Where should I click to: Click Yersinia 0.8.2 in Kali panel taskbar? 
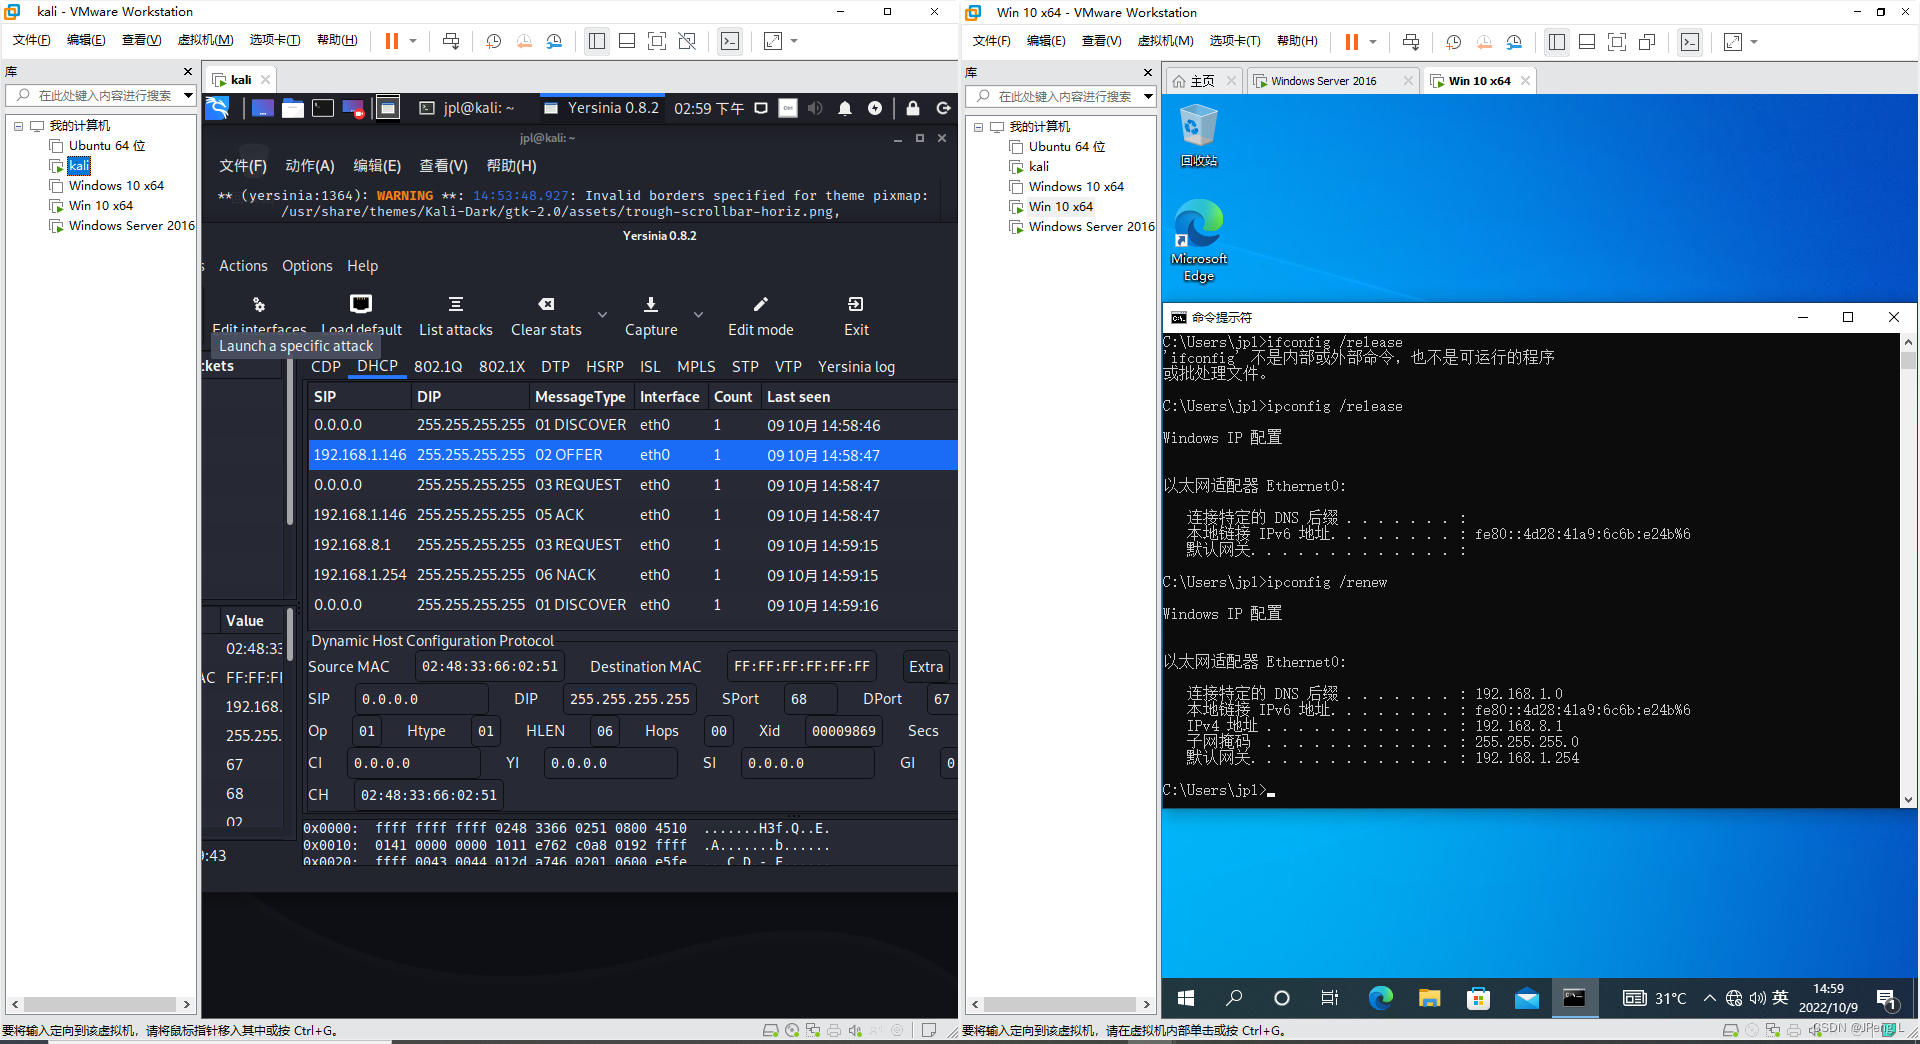click(602, 108)
